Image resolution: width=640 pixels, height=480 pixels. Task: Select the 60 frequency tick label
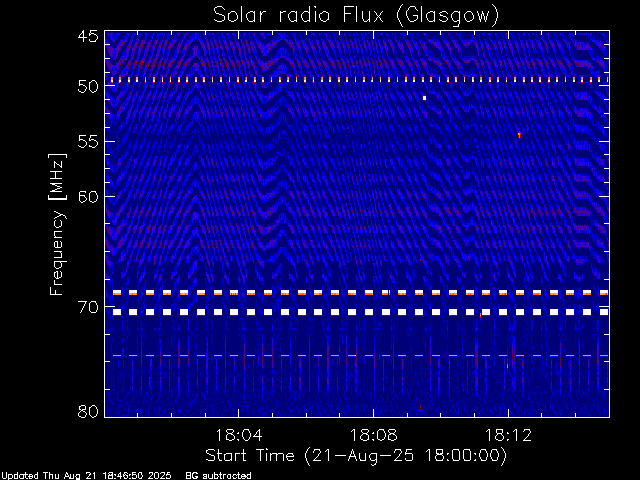point(88,196)
